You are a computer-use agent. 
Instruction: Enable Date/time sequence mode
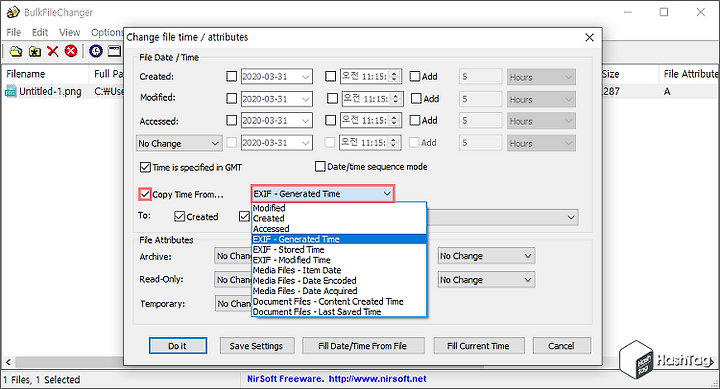pyautogui.click(x=320, y=166)
